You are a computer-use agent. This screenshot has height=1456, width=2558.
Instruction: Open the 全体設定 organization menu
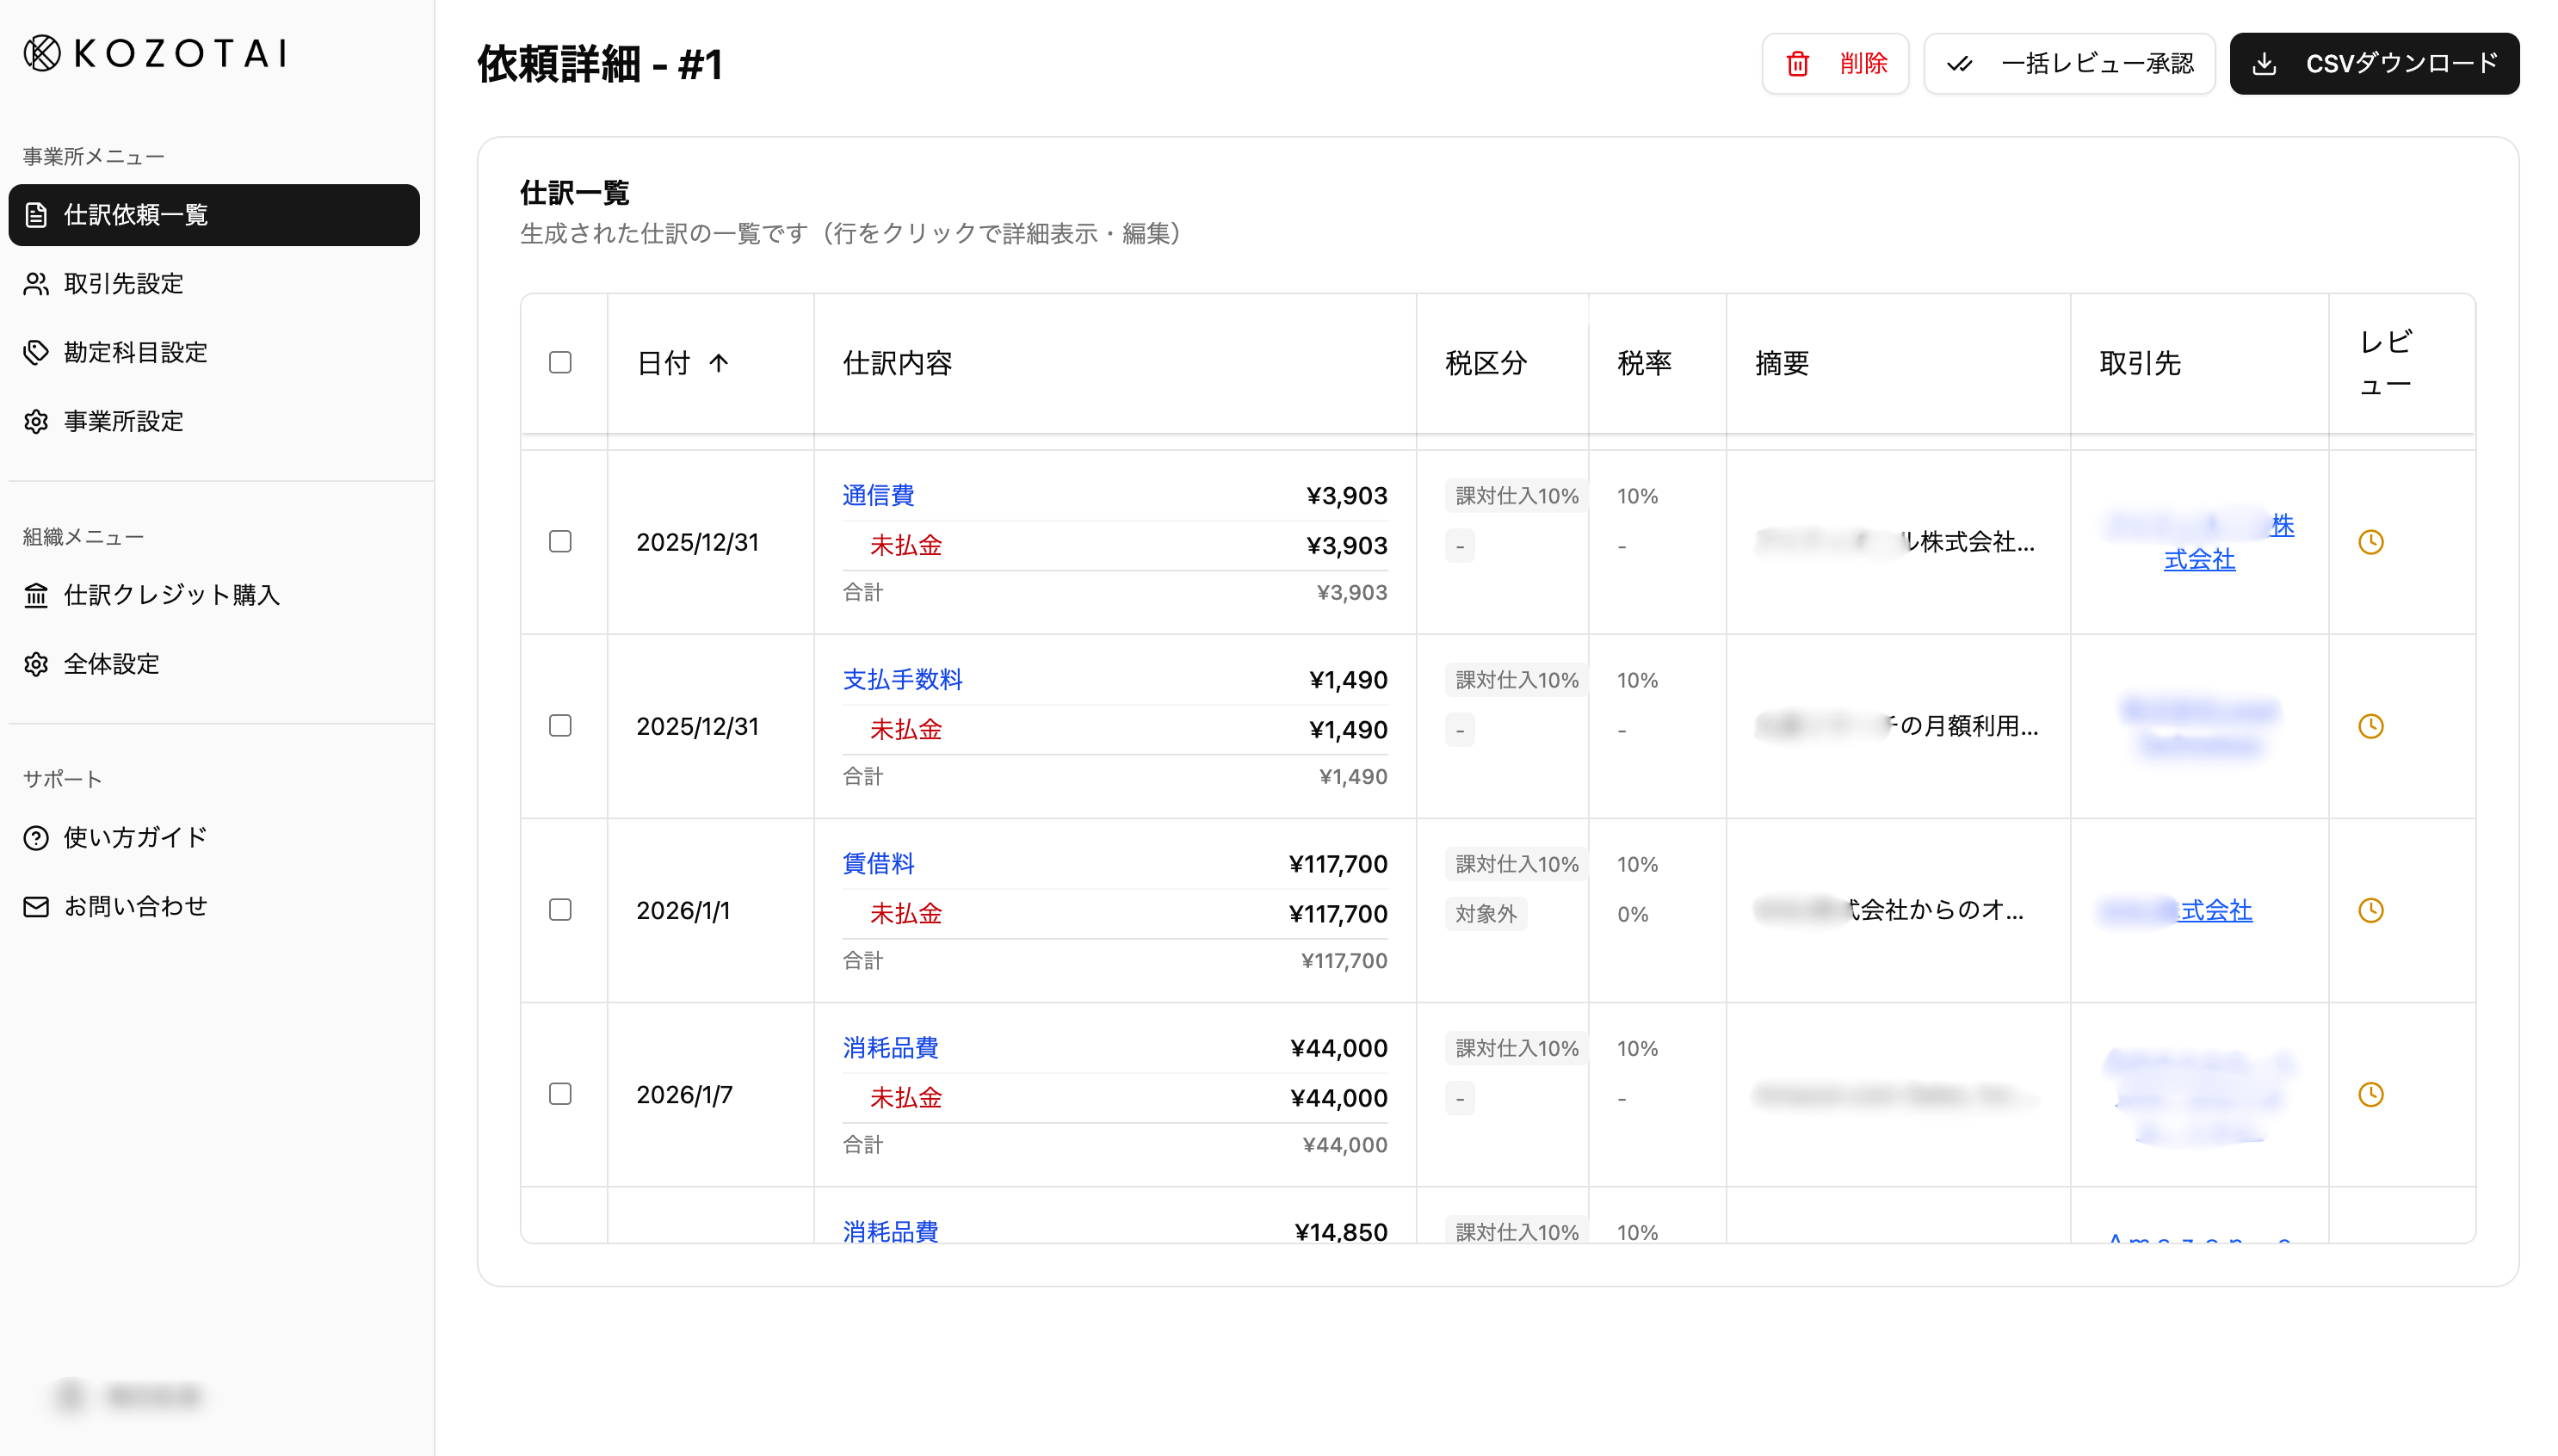(x=111, y=664)
